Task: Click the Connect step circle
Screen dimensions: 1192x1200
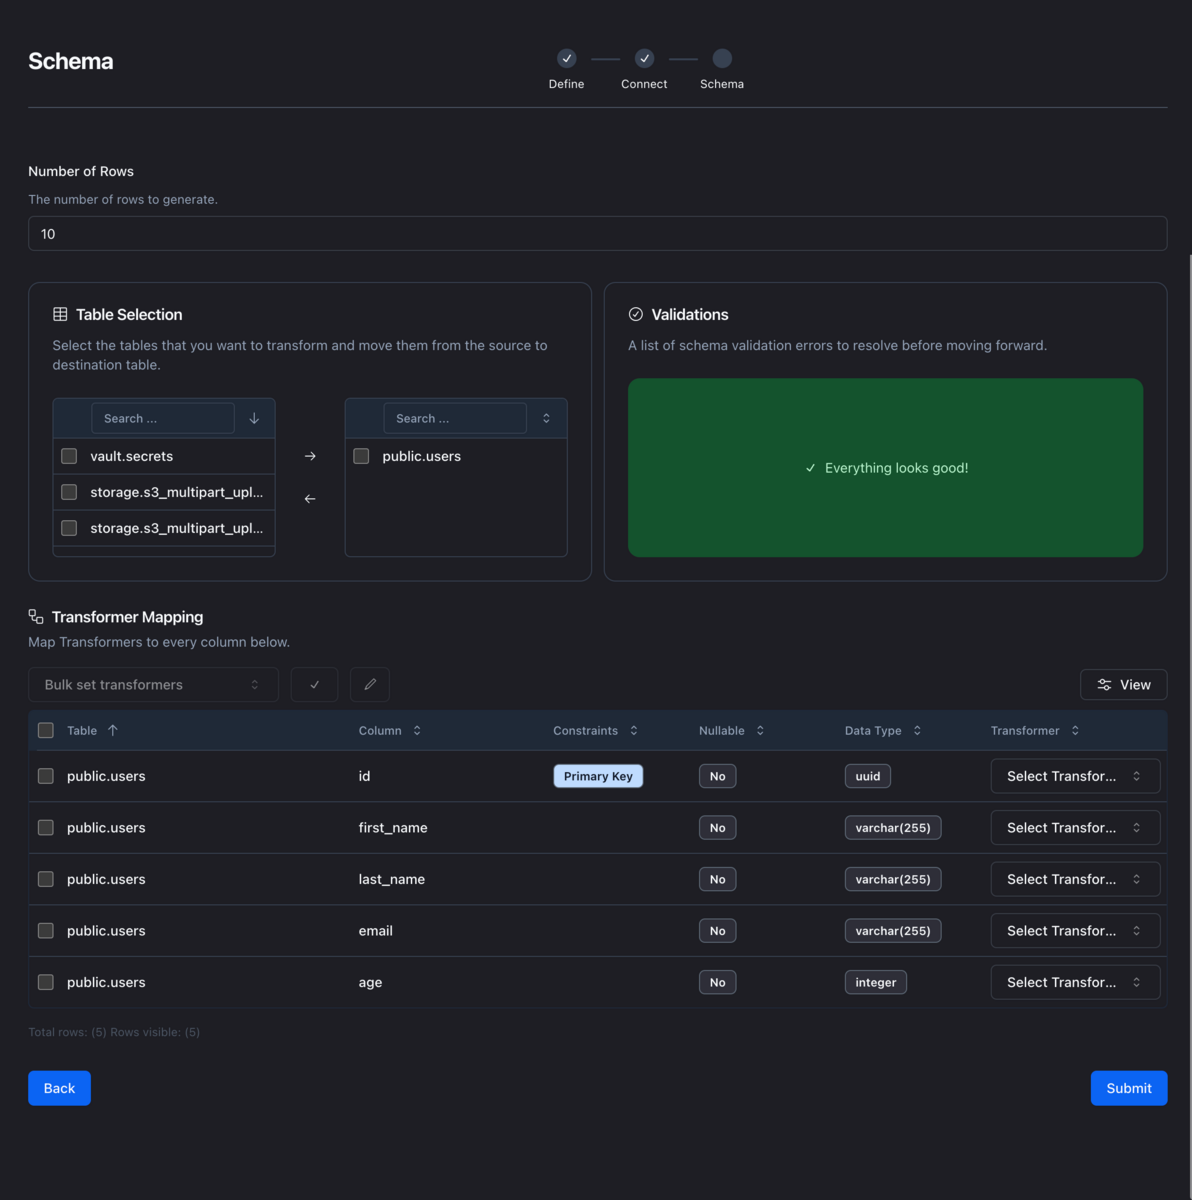Action: (645, 58)
